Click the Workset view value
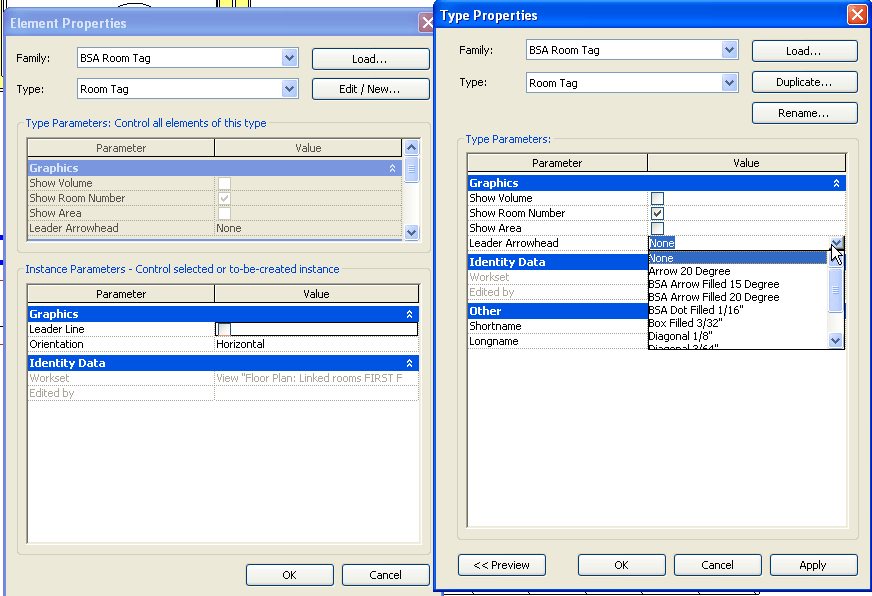This screenshot has width=872, height=596. 309,378
